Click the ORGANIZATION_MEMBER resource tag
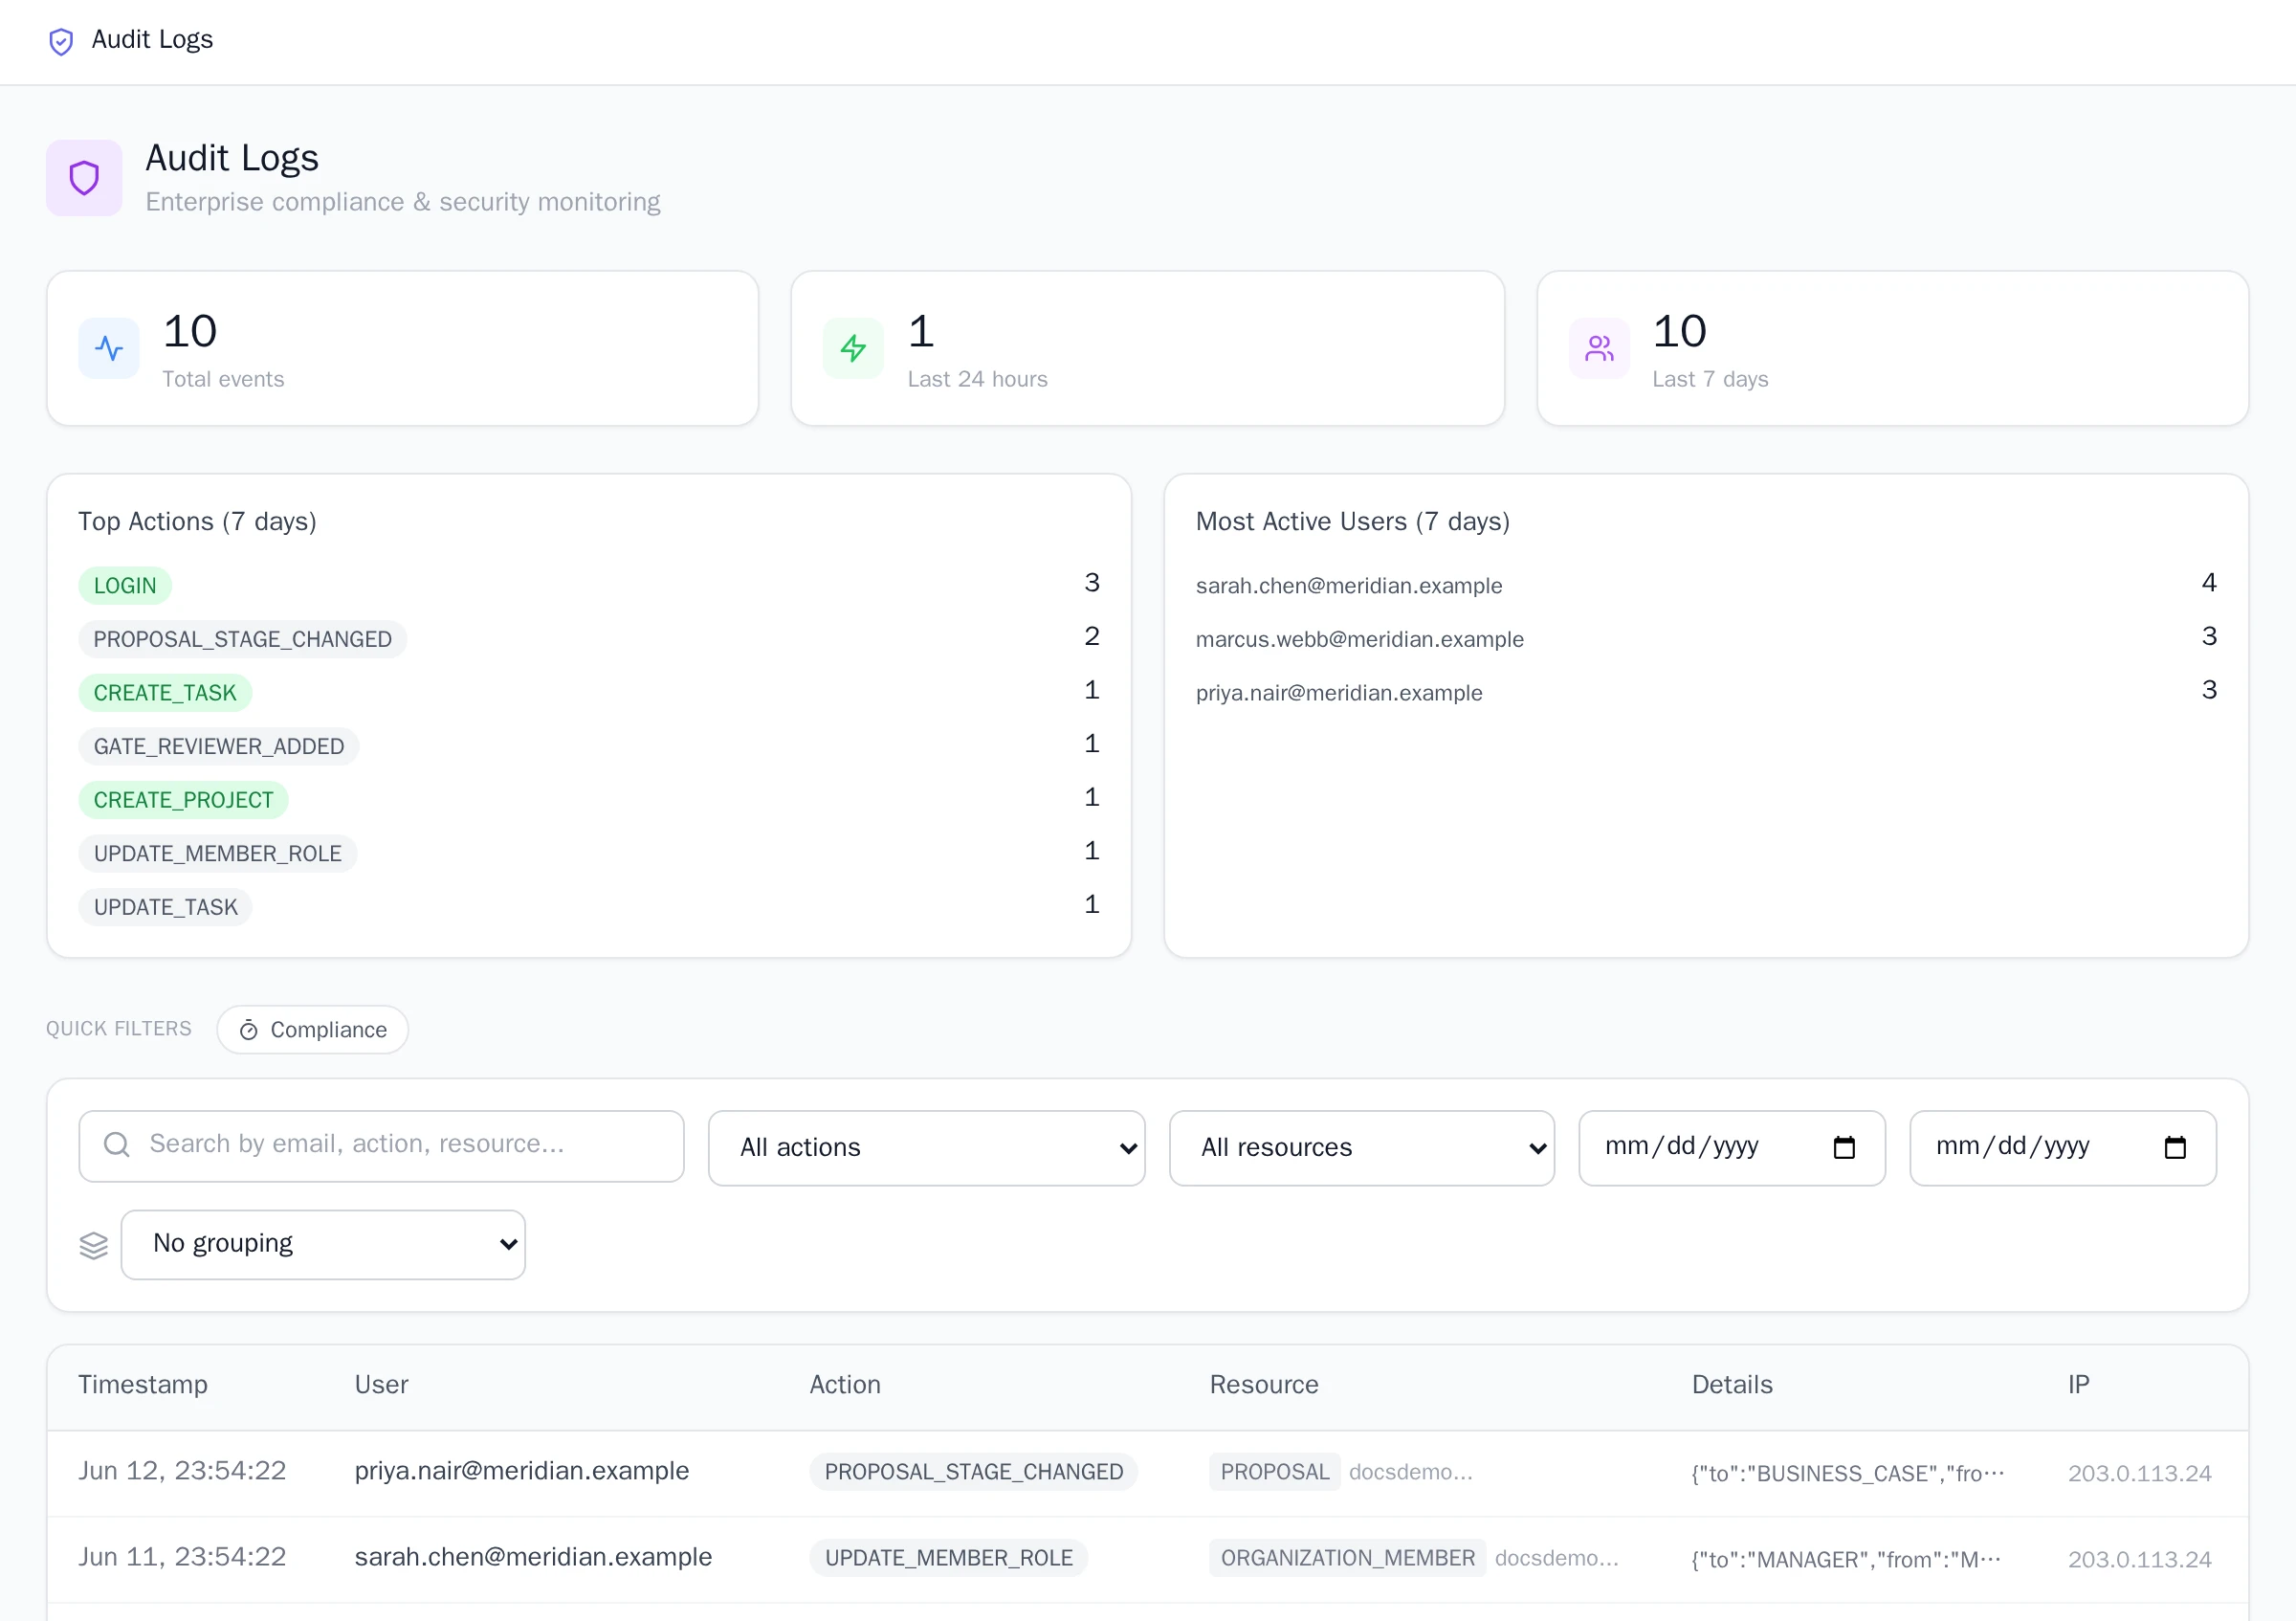The height and width of the screenshot is (1621, 2296). click(1347, 1558)
